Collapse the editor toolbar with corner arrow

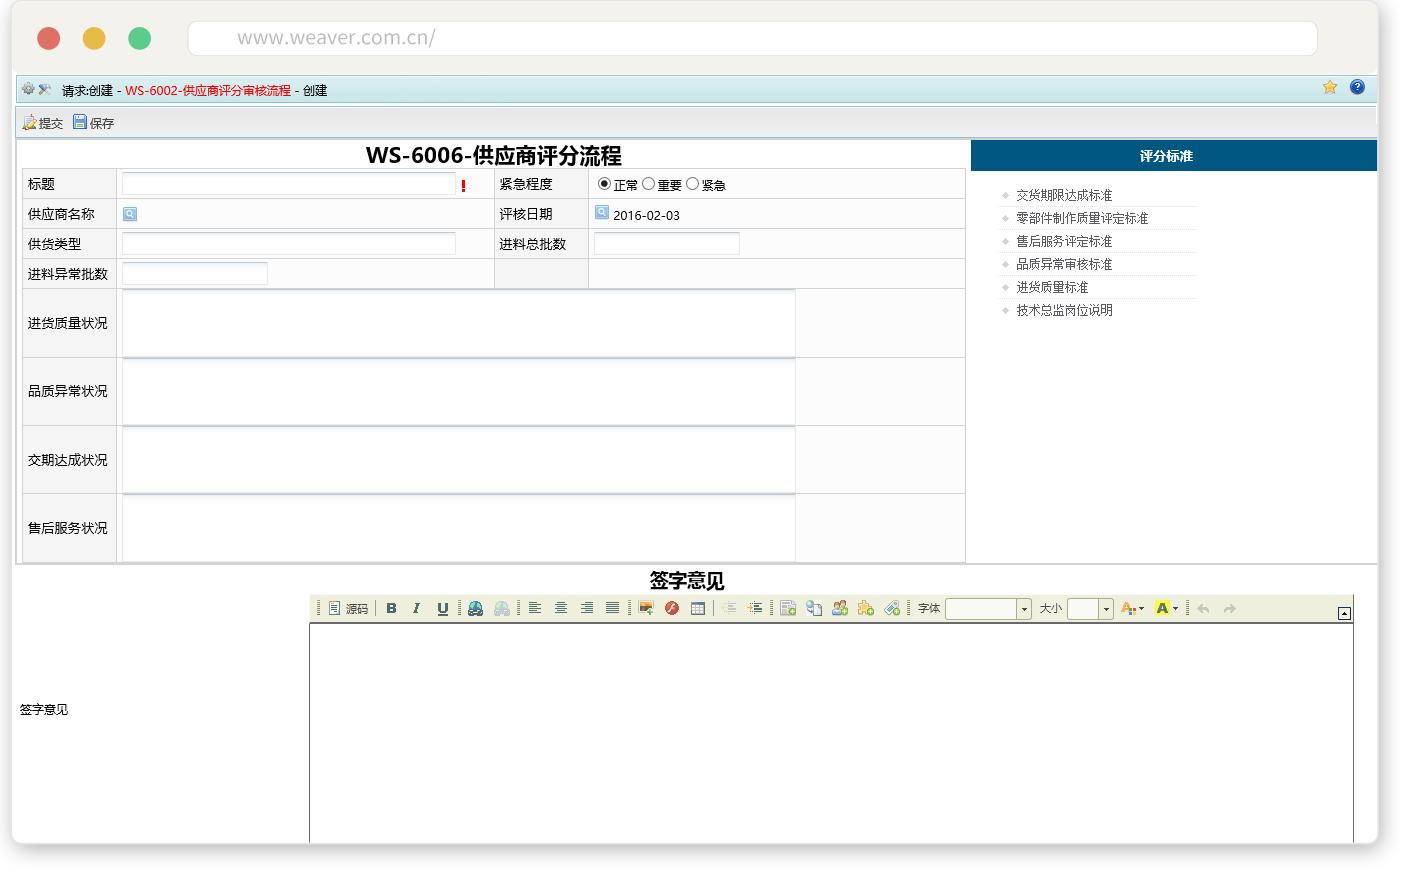tap(1344, 613)
